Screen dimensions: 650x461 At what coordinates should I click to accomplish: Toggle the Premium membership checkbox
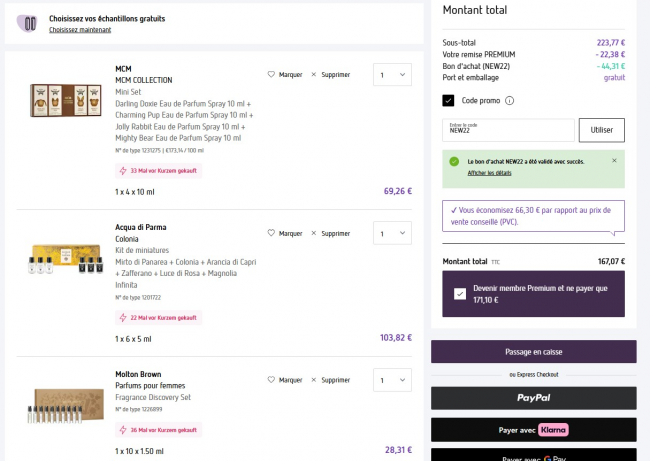[x=459, y=294]
